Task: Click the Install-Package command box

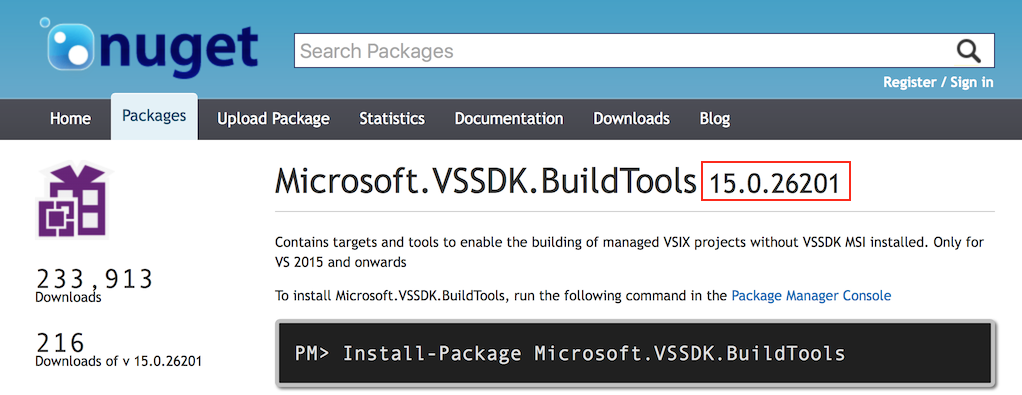Action: click(635, 354)
